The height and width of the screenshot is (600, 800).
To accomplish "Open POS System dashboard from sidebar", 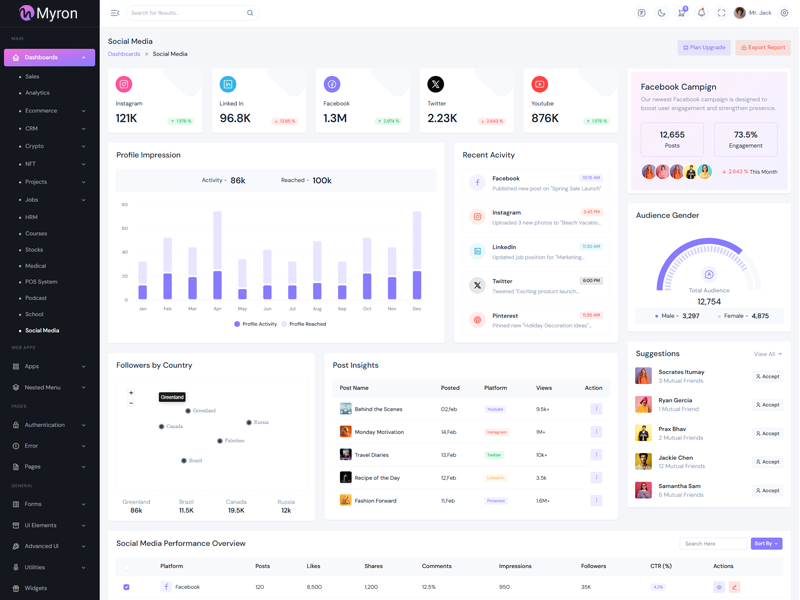I will [x=41, y=282].
